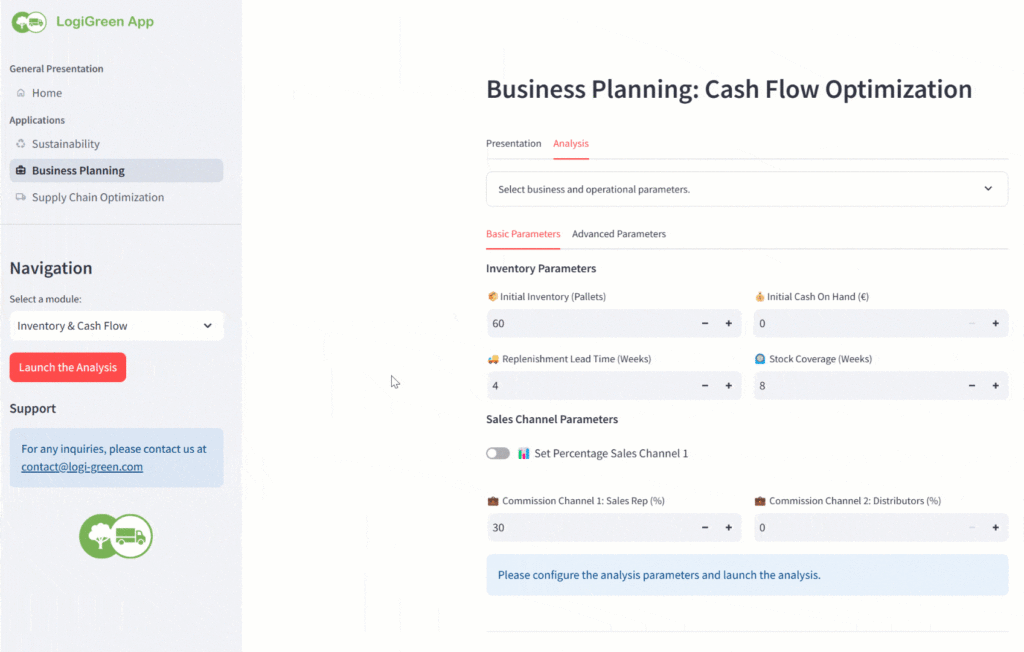Image resolution: width=1024 pixels, height=652 pixels.
Task: Click the contact@logi-green.com email link
Action: (x=82, y=467)
